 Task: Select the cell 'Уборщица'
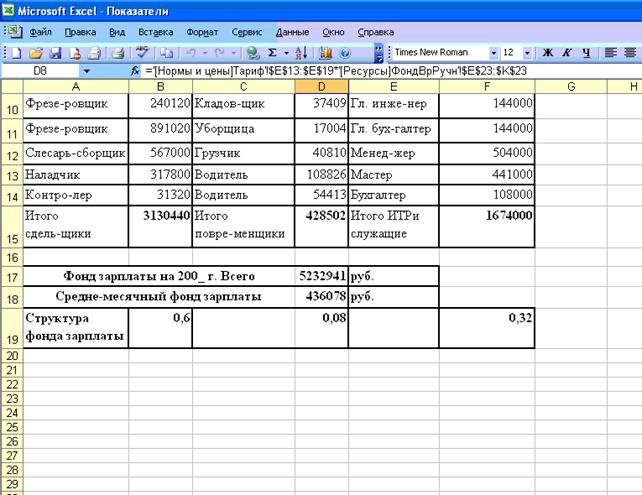pos(244,130)
